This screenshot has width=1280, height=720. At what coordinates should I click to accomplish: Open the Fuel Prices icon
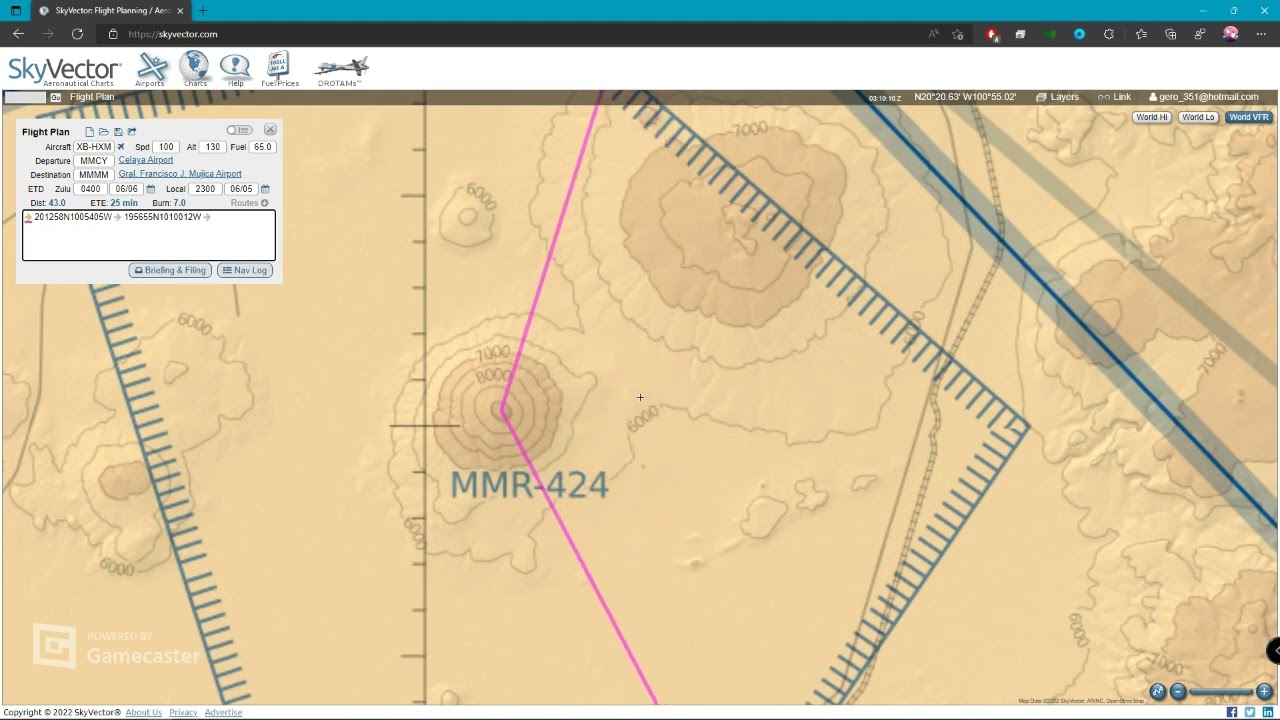click(x=279, y=69)
